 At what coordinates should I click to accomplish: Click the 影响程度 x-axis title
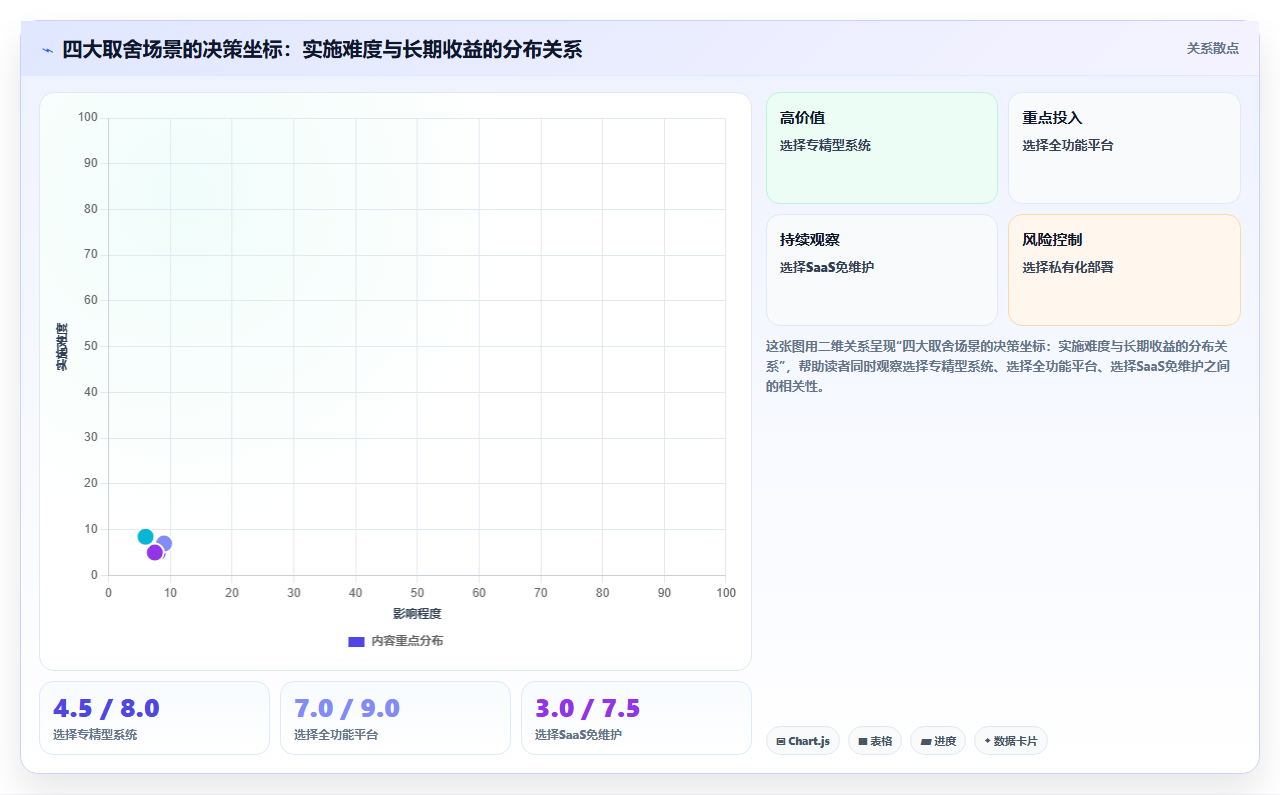(417, 613)
